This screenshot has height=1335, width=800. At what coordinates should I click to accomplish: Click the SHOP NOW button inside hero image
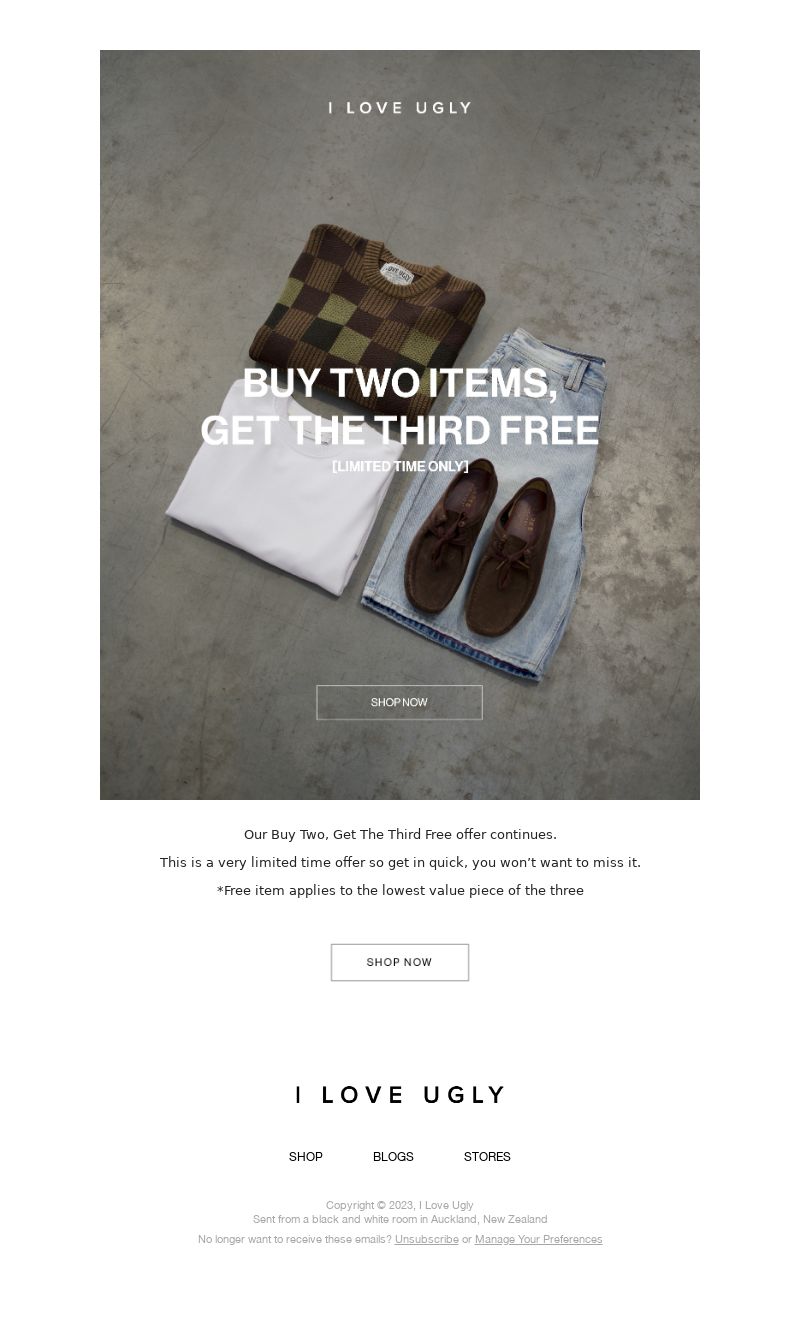(399, 702)
